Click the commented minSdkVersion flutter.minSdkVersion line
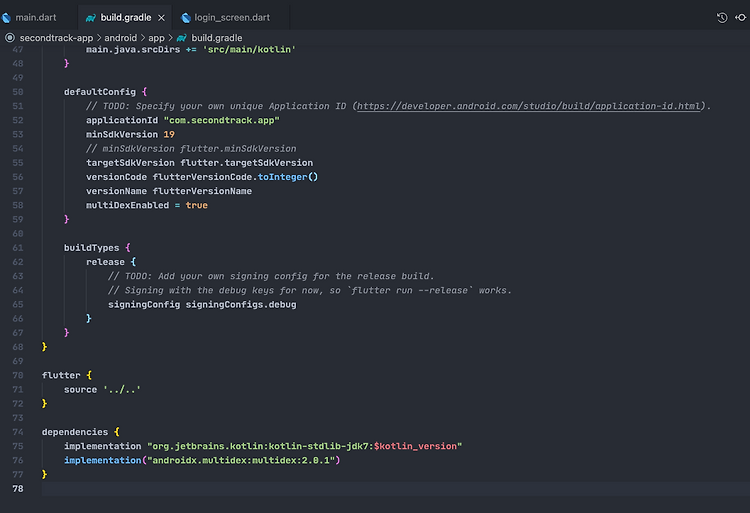 click(x=191, y=149)
